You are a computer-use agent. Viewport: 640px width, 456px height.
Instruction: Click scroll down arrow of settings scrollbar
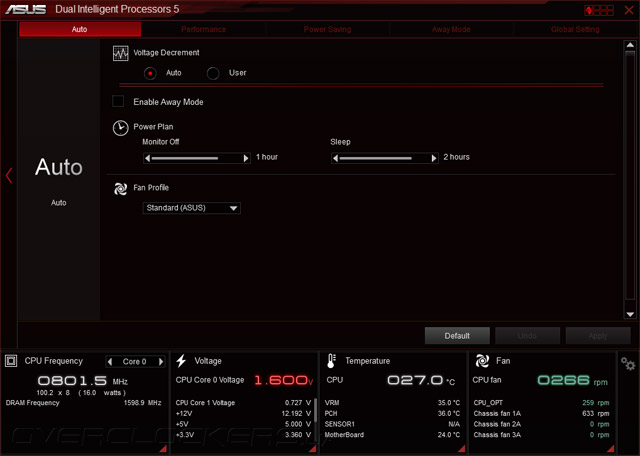point(630,314)
